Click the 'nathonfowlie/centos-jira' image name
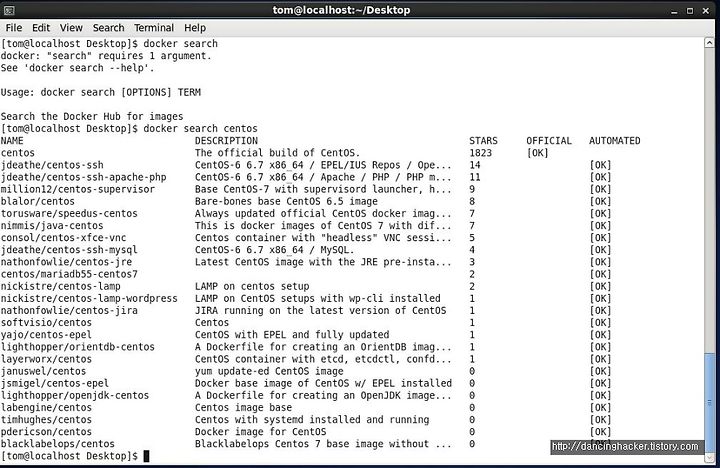 69,311
